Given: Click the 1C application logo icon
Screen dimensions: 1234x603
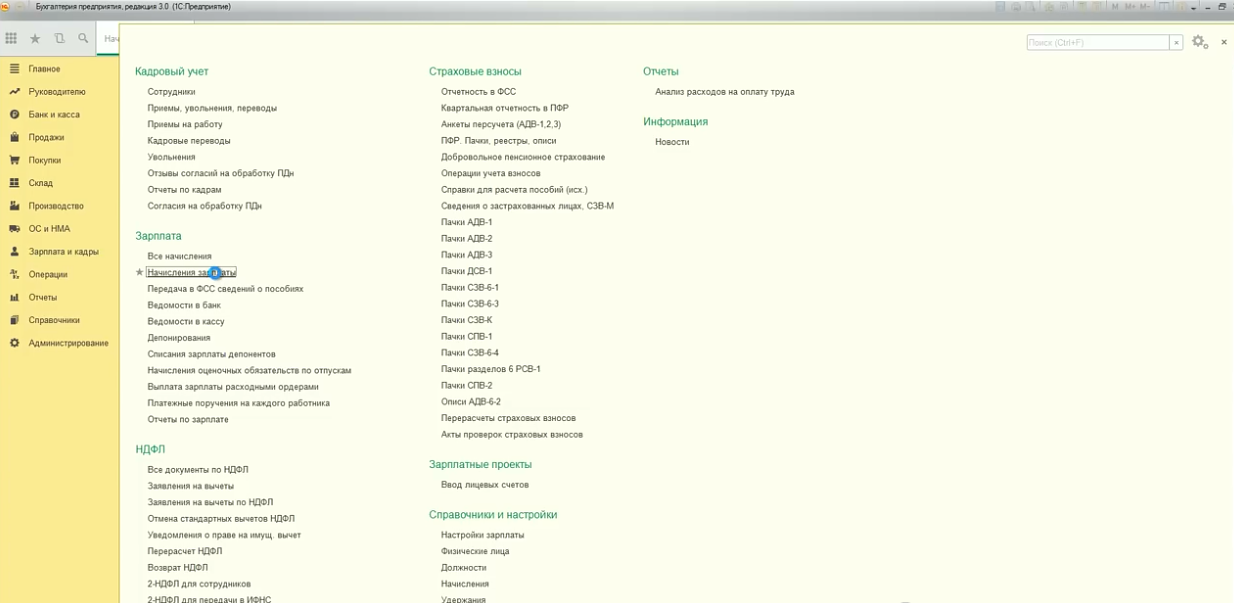Looking at the screenshot, I should click(6, 6).
